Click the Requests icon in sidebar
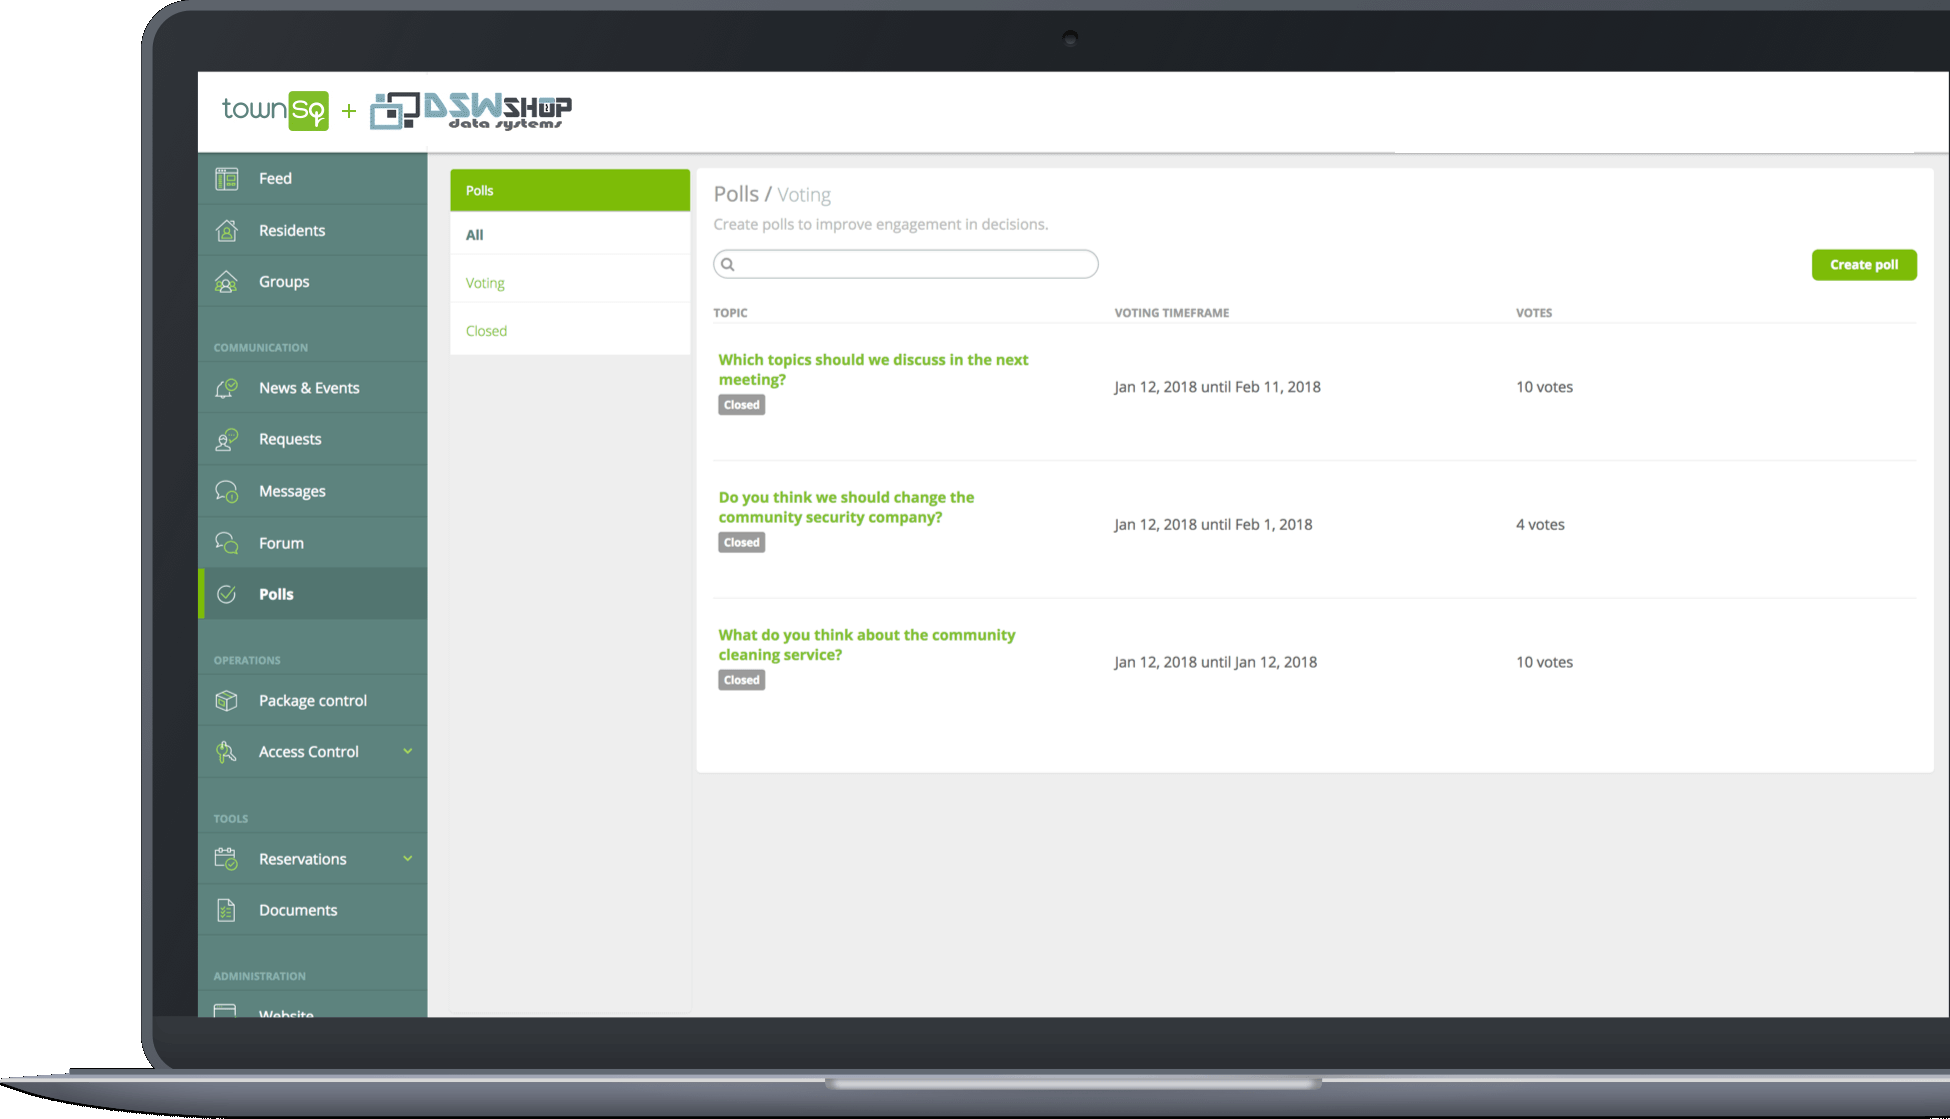The height and width of the screenshot is (1119, 1950). click(x=226, y=439)
